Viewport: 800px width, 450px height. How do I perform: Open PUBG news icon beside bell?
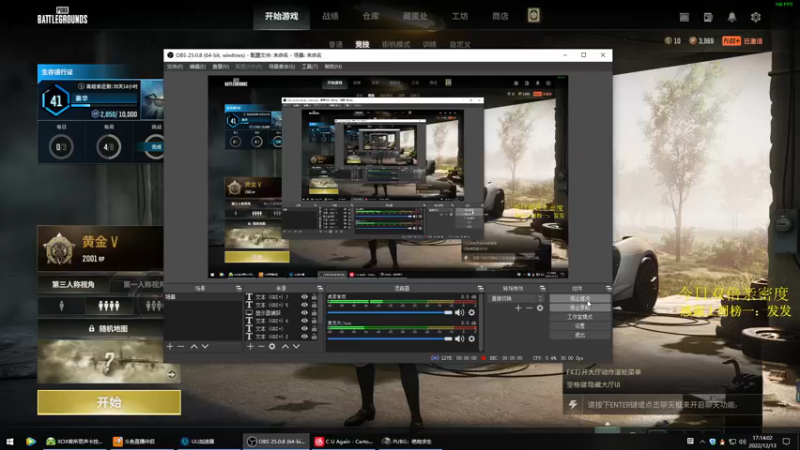(708, 17)
